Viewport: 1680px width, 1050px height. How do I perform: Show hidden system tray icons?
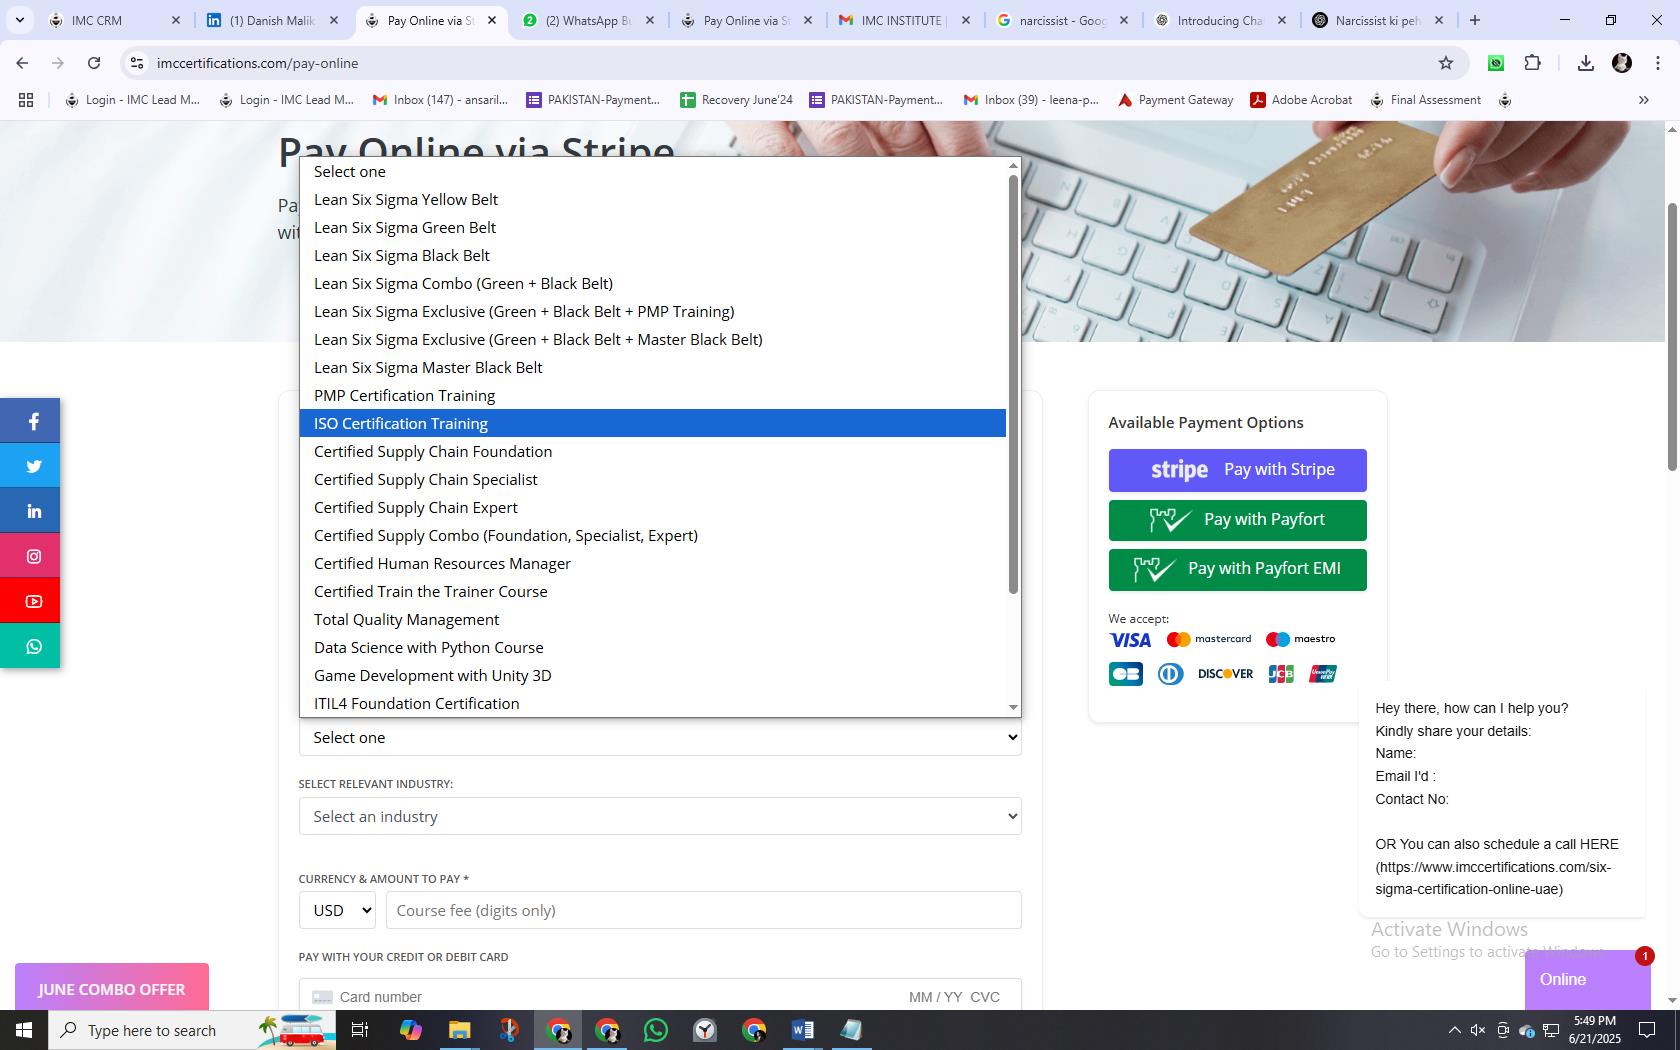(x=1454, y=1030)
